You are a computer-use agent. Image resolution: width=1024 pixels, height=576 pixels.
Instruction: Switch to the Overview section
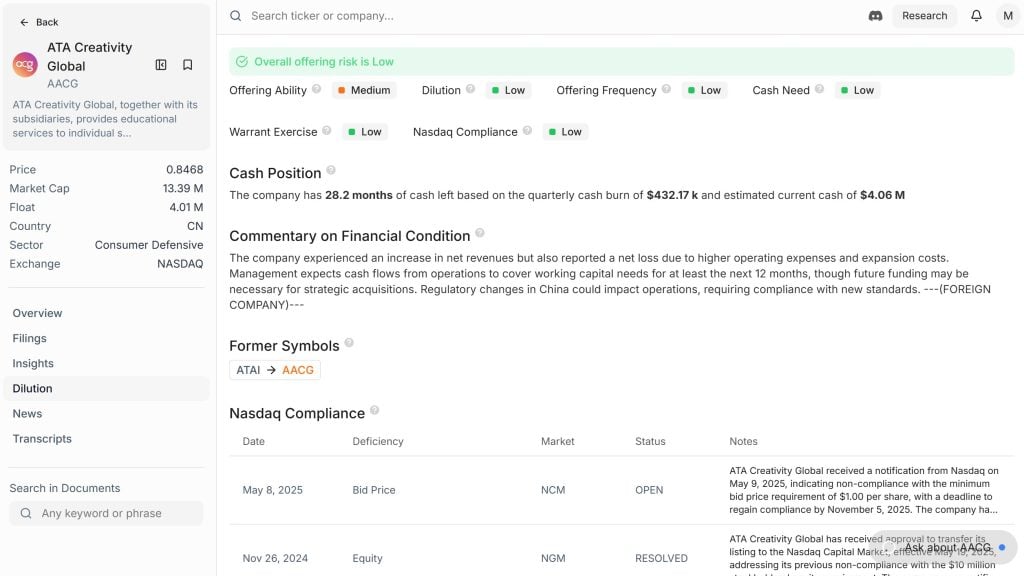[37, 313]
